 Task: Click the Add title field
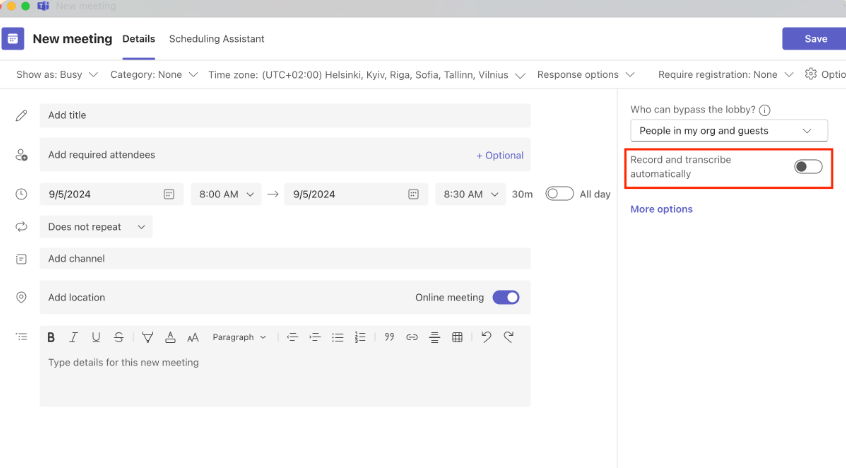tap(285, 116)
